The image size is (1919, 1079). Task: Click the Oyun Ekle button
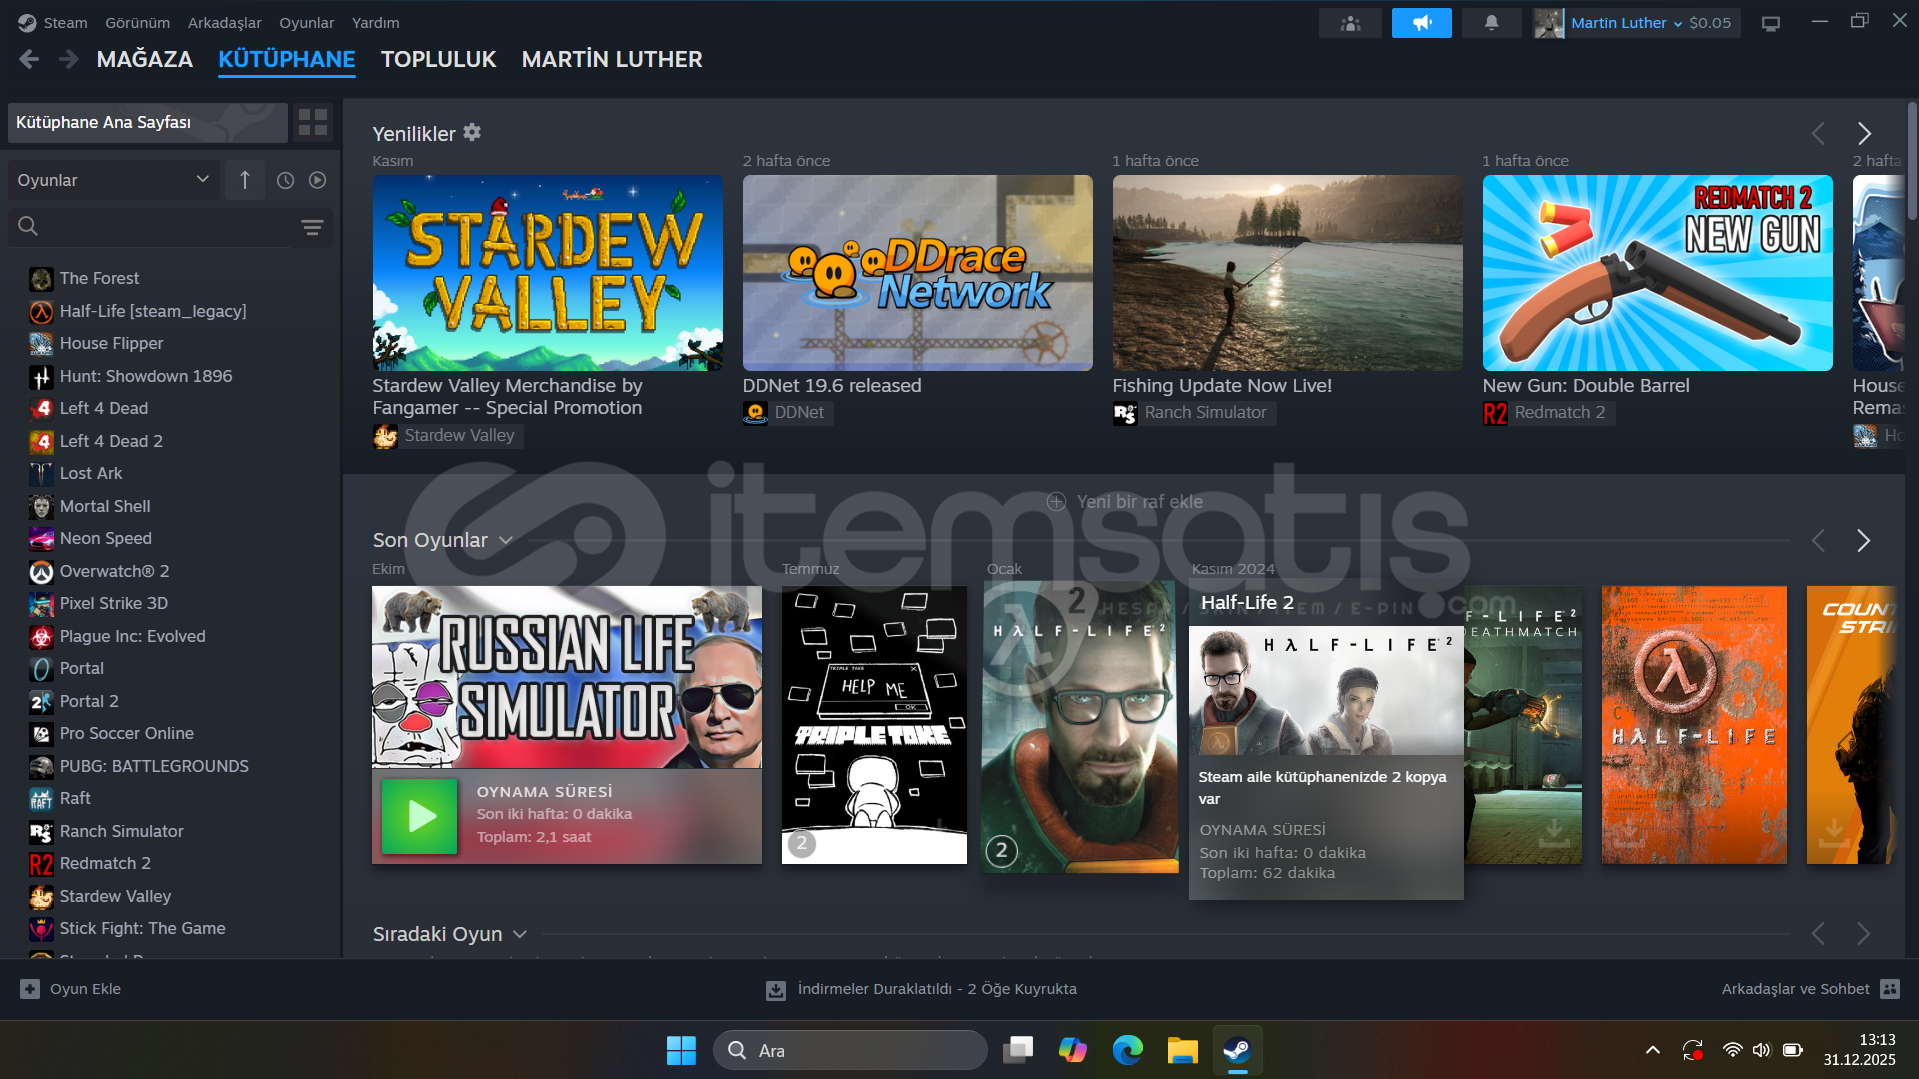71,989
